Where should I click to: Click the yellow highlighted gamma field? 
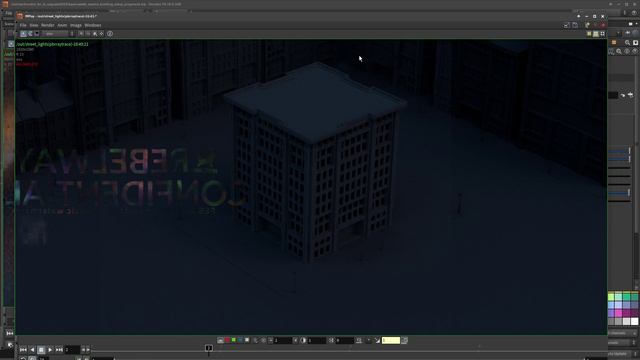(391, 340)
